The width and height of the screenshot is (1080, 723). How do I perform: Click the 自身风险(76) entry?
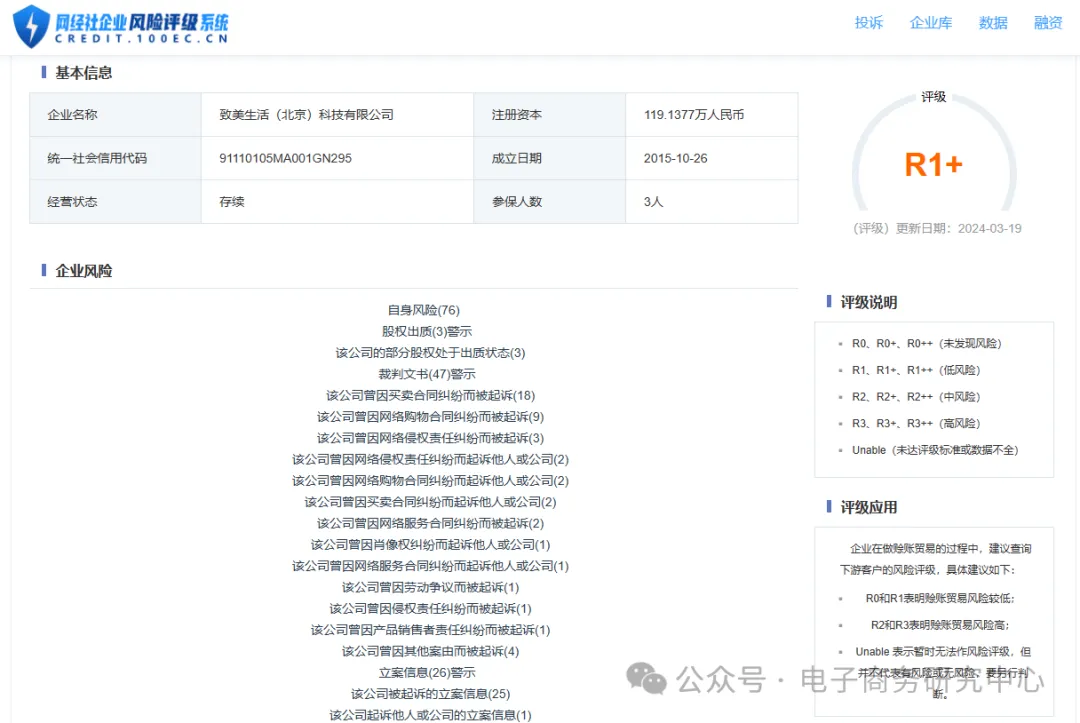[424, 311]
